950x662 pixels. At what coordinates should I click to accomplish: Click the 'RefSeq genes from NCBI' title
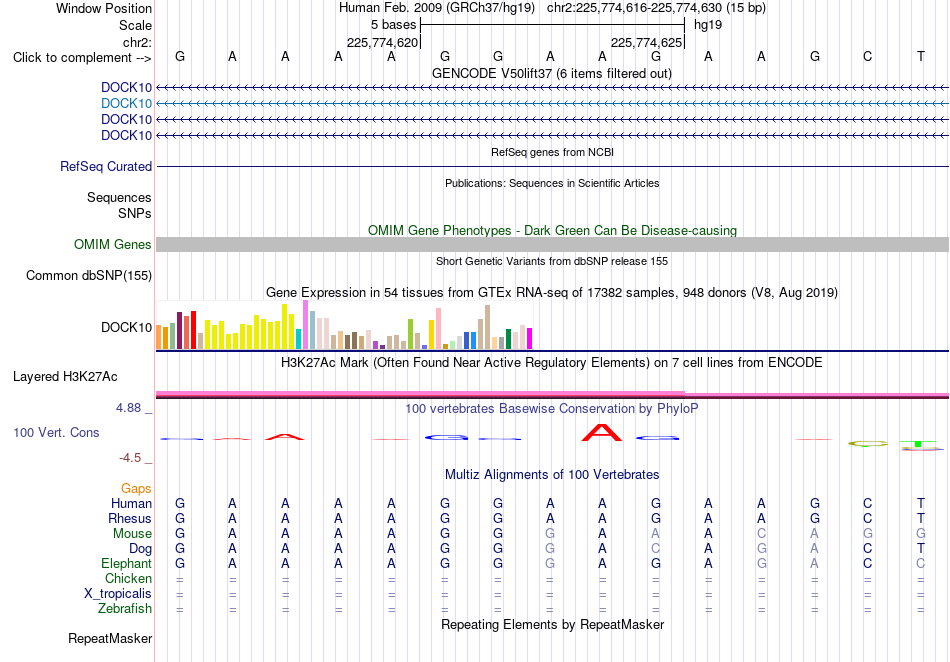tap(553, 153)
